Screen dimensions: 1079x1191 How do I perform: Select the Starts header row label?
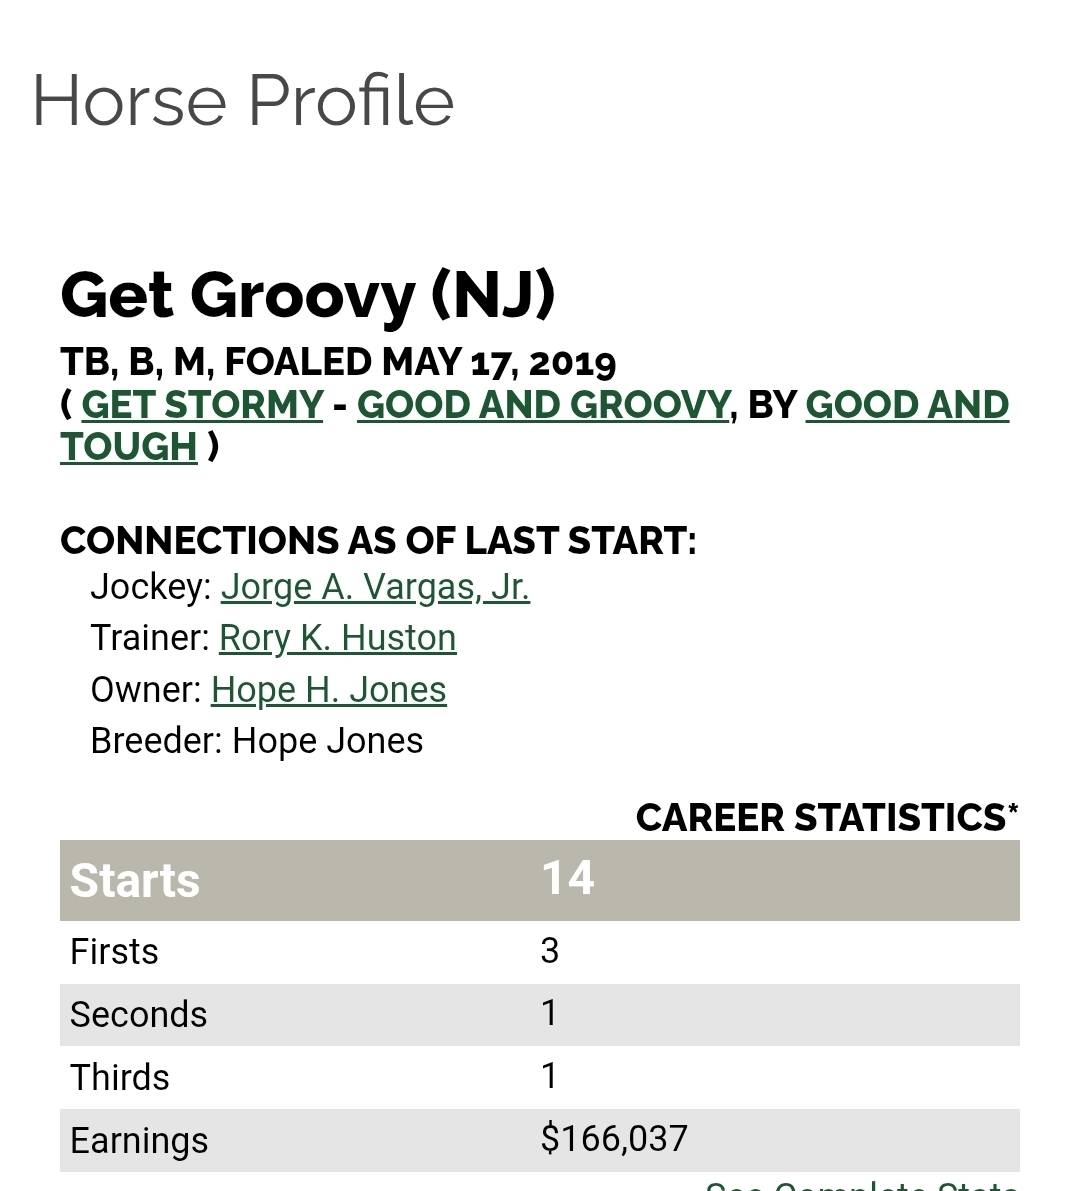pos(135,881)
